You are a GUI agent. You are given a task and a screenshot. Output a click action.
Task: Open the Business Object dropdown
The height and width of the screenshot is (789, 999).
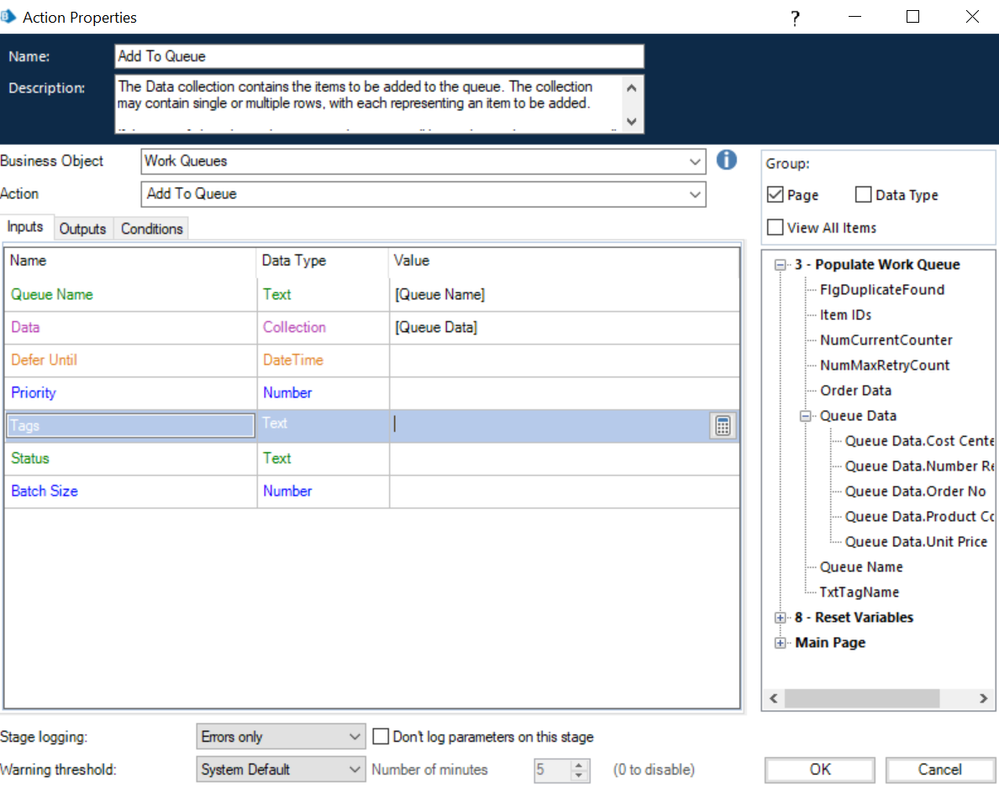(696, 161)
